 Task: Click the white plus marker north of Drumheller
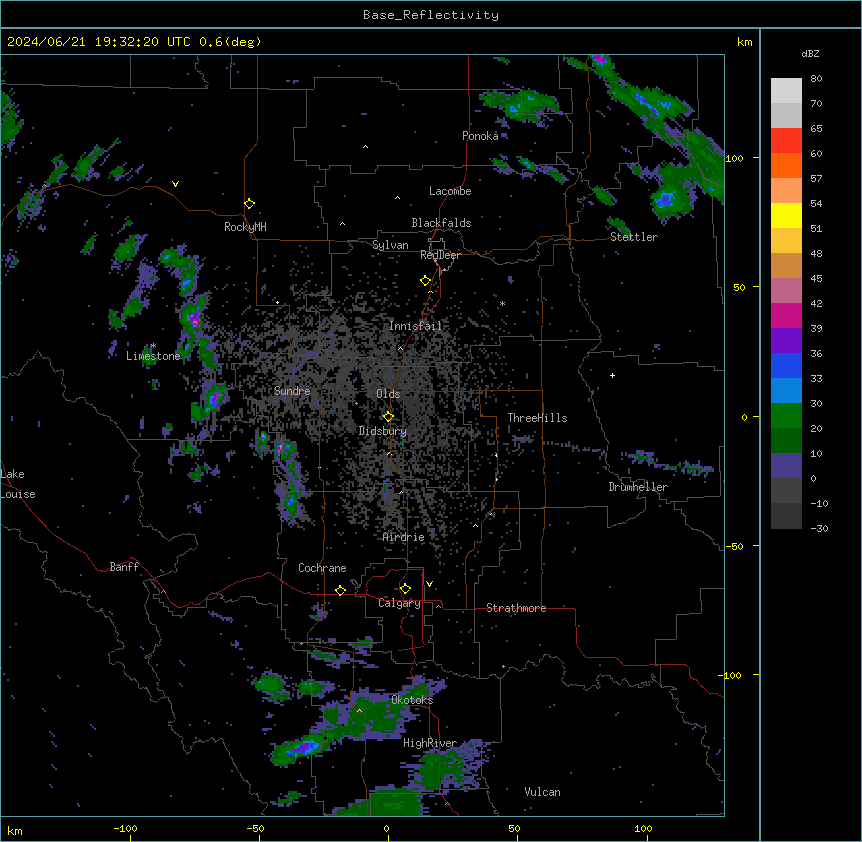(612, 375)
